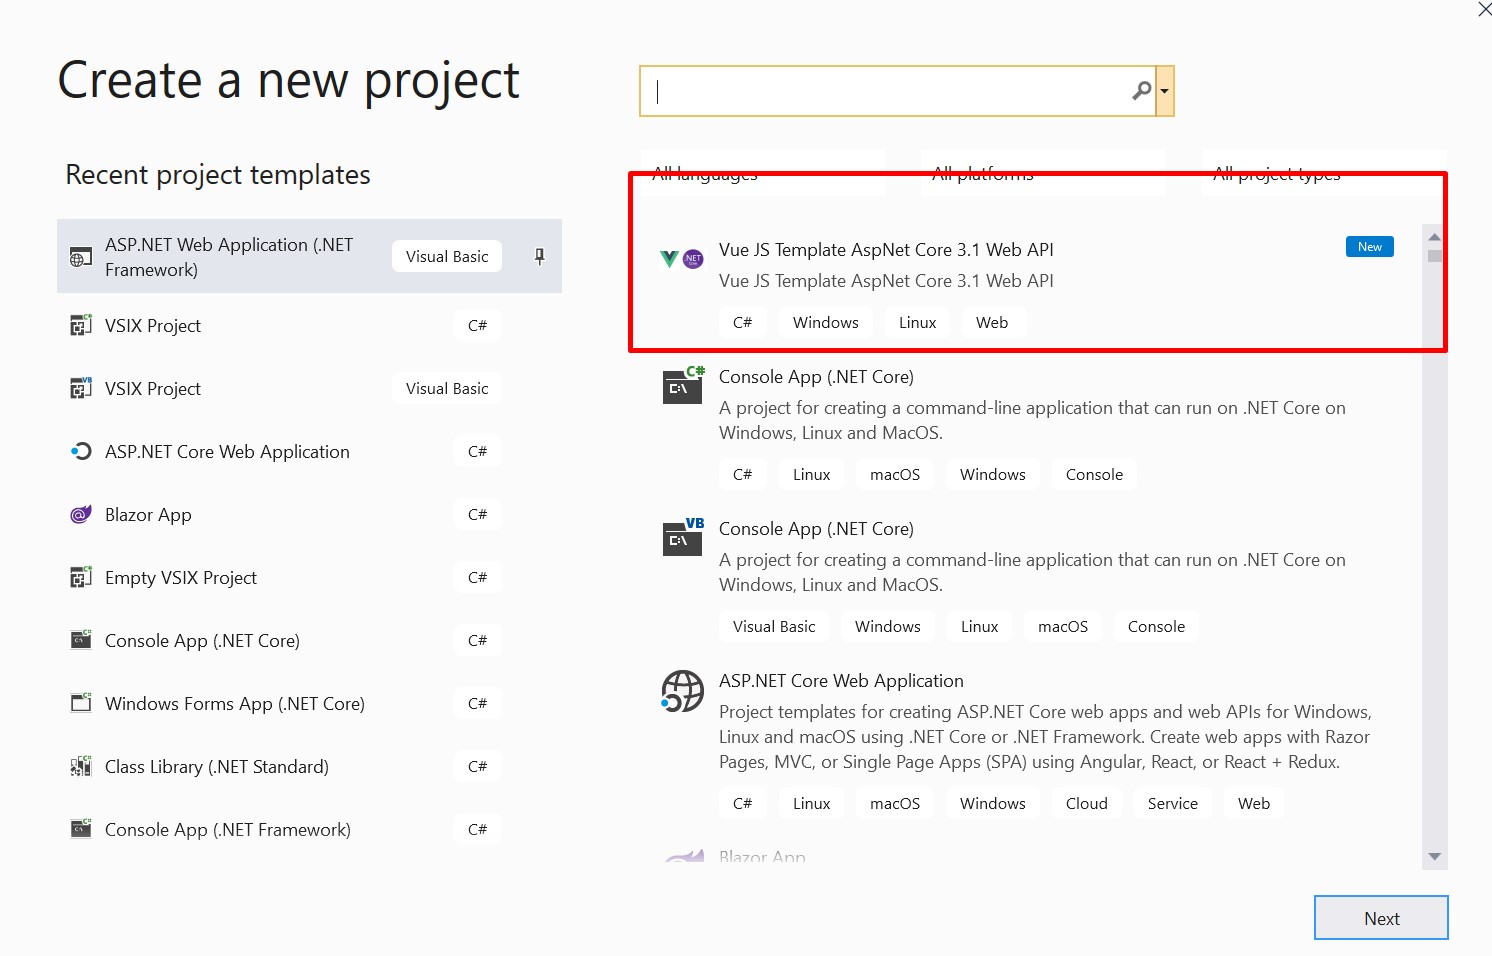Click the Empty VSIX Project icon
The image size is (1492, 956).
pos(80,577)
